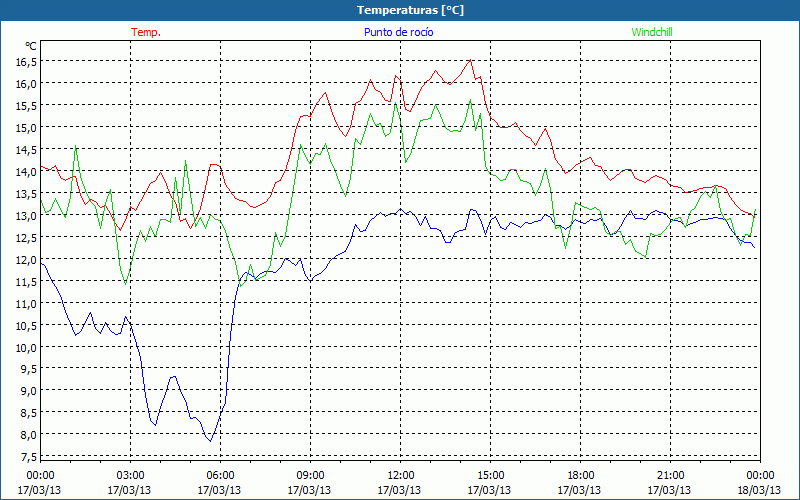This screenshot has height=500, width=800.
Task: Select the 14,0 y-axis value
Action: (x=27, y=171)
